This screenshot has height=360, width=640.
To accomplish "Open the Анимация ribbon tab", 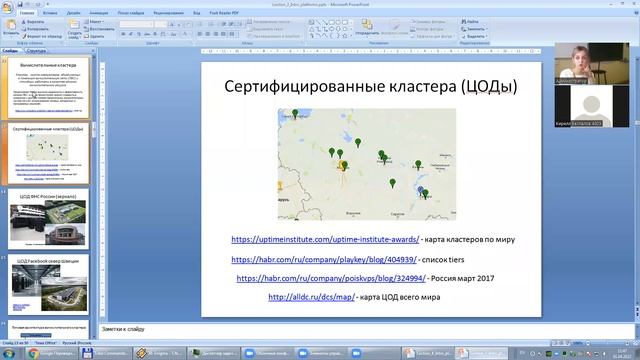I will point(99,13).
